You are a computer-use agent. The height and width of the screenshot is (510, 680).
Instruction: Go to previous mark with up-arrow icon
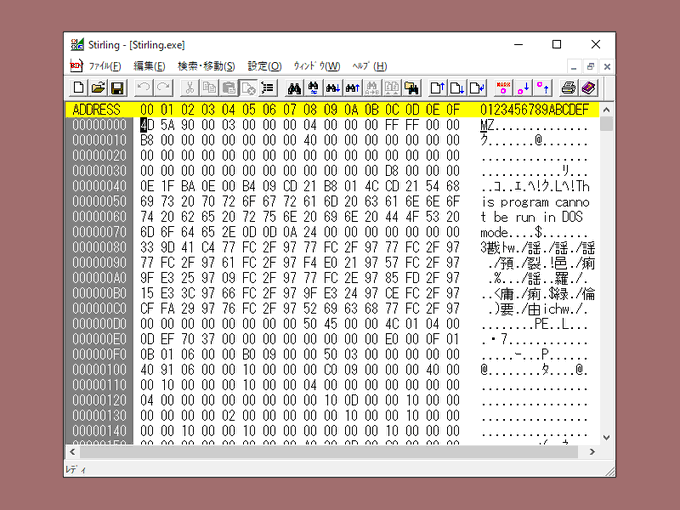click(542, 88)
